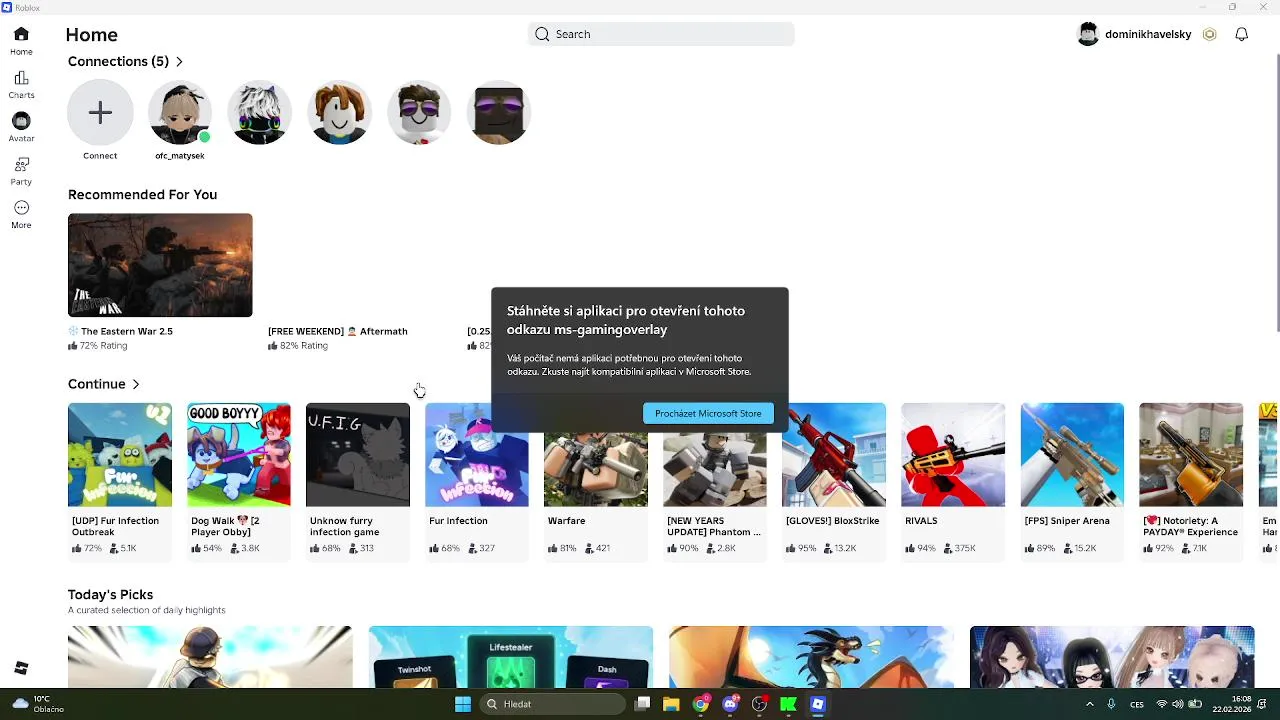Click the Connect plus circle
This screenshot has height=720, width=1280.
[x=100, y=113]
